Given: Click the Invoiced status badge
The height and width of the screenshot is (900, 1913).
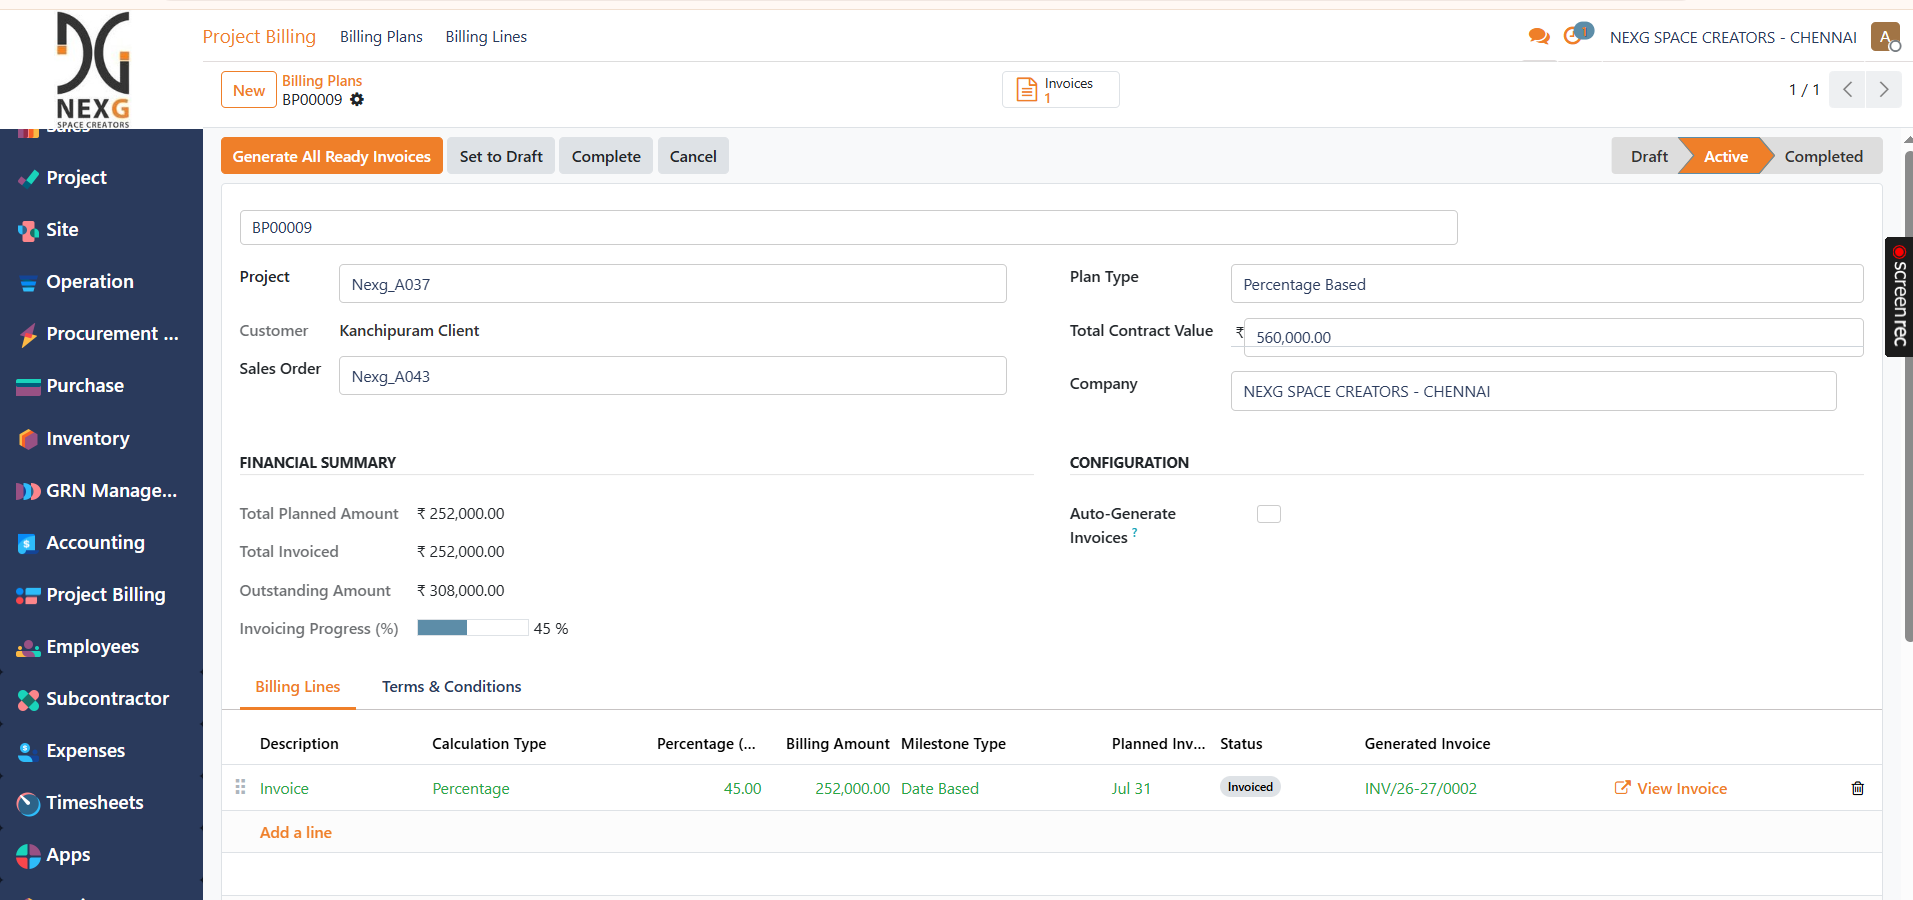Looking at the screenshot, I should click(1250, 787).
